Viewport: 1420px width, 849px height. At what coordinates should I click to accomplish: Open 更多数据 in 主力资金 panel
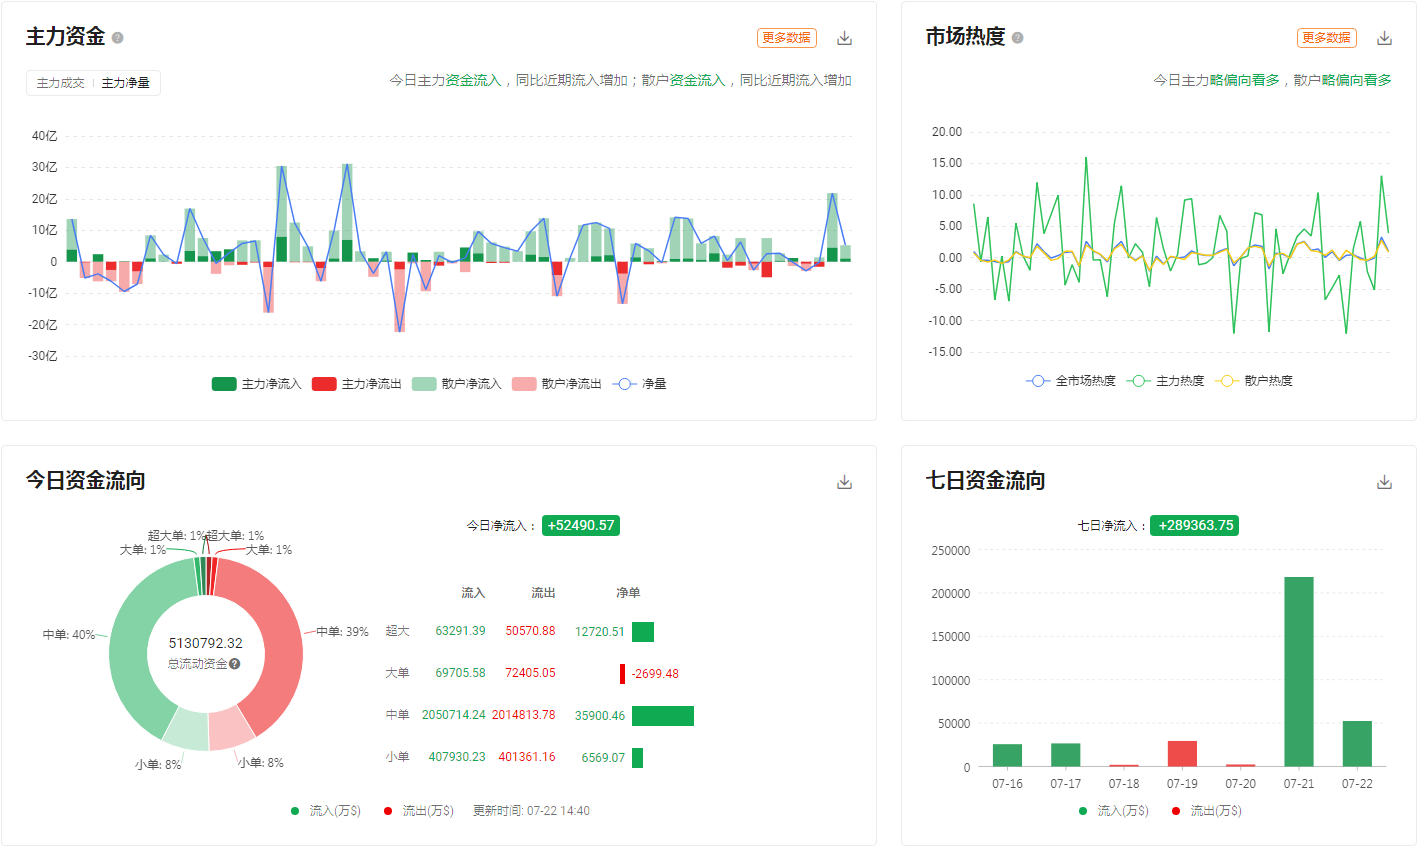pyautogui.click(x=786, y=38)
